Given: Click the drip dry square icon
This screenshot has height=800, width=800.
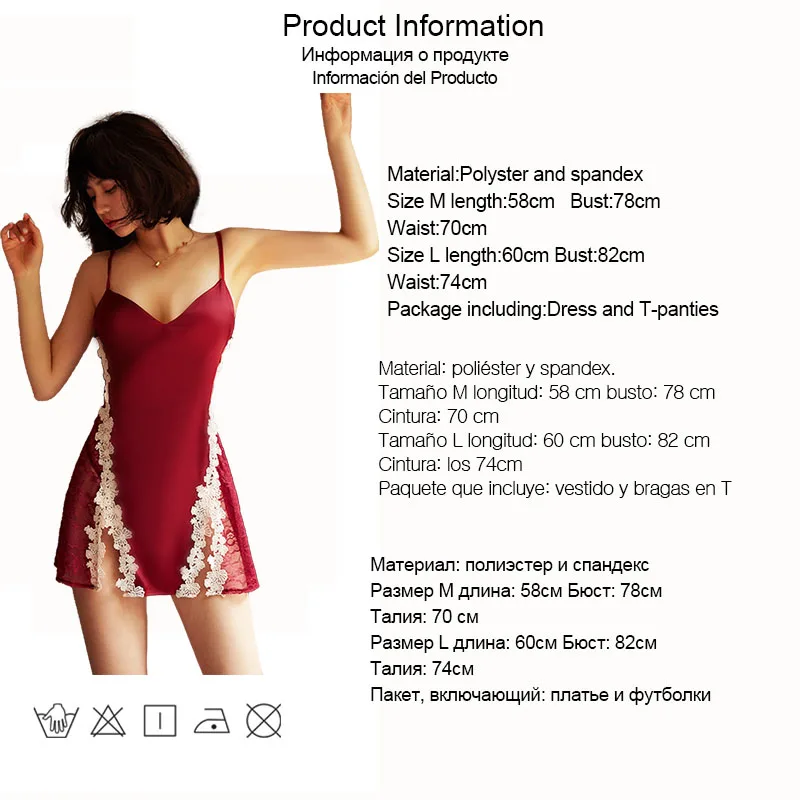Looking at the screenshot, I should (x=160, y=721).
